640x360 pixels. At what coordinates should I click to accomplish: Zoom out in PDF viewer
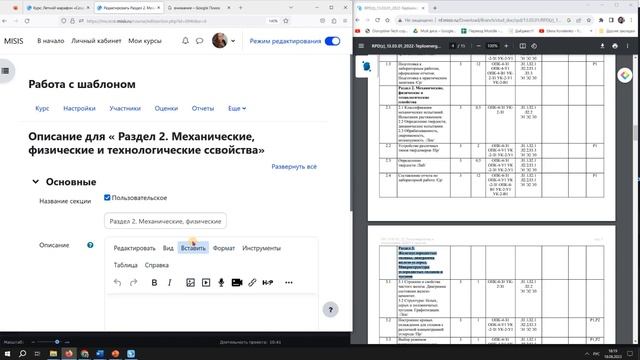(x=478, y=46)
